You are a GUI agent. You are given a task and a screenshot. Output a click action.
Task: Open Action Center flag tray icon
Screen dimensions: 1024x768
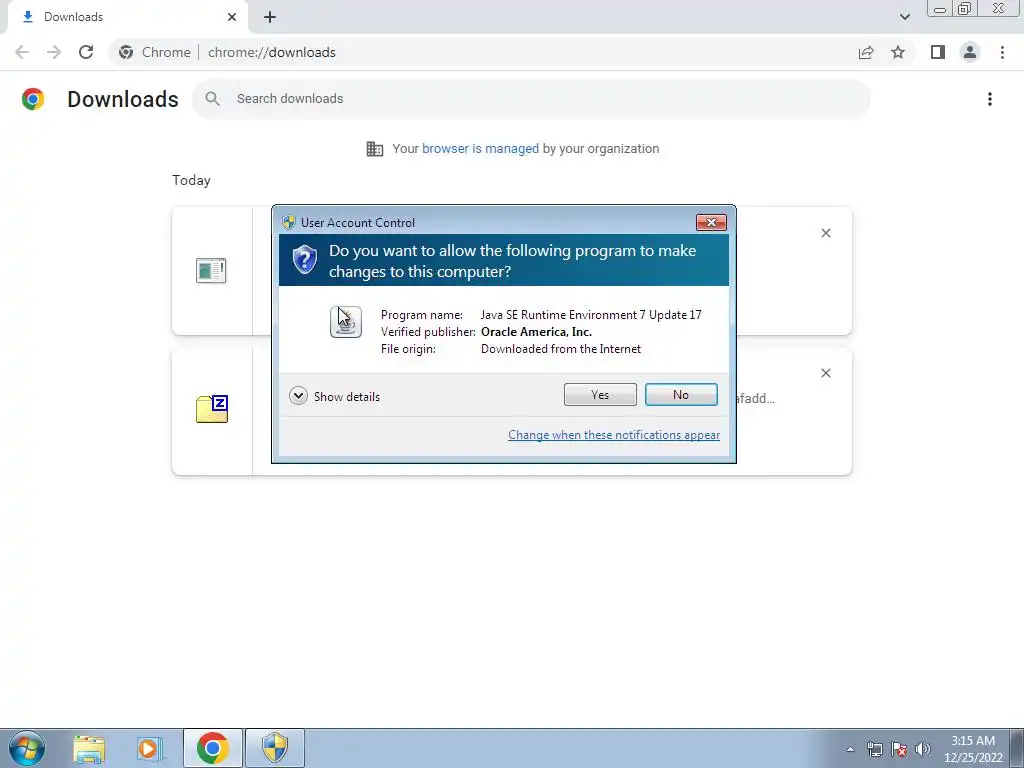[x=899, y=749]
